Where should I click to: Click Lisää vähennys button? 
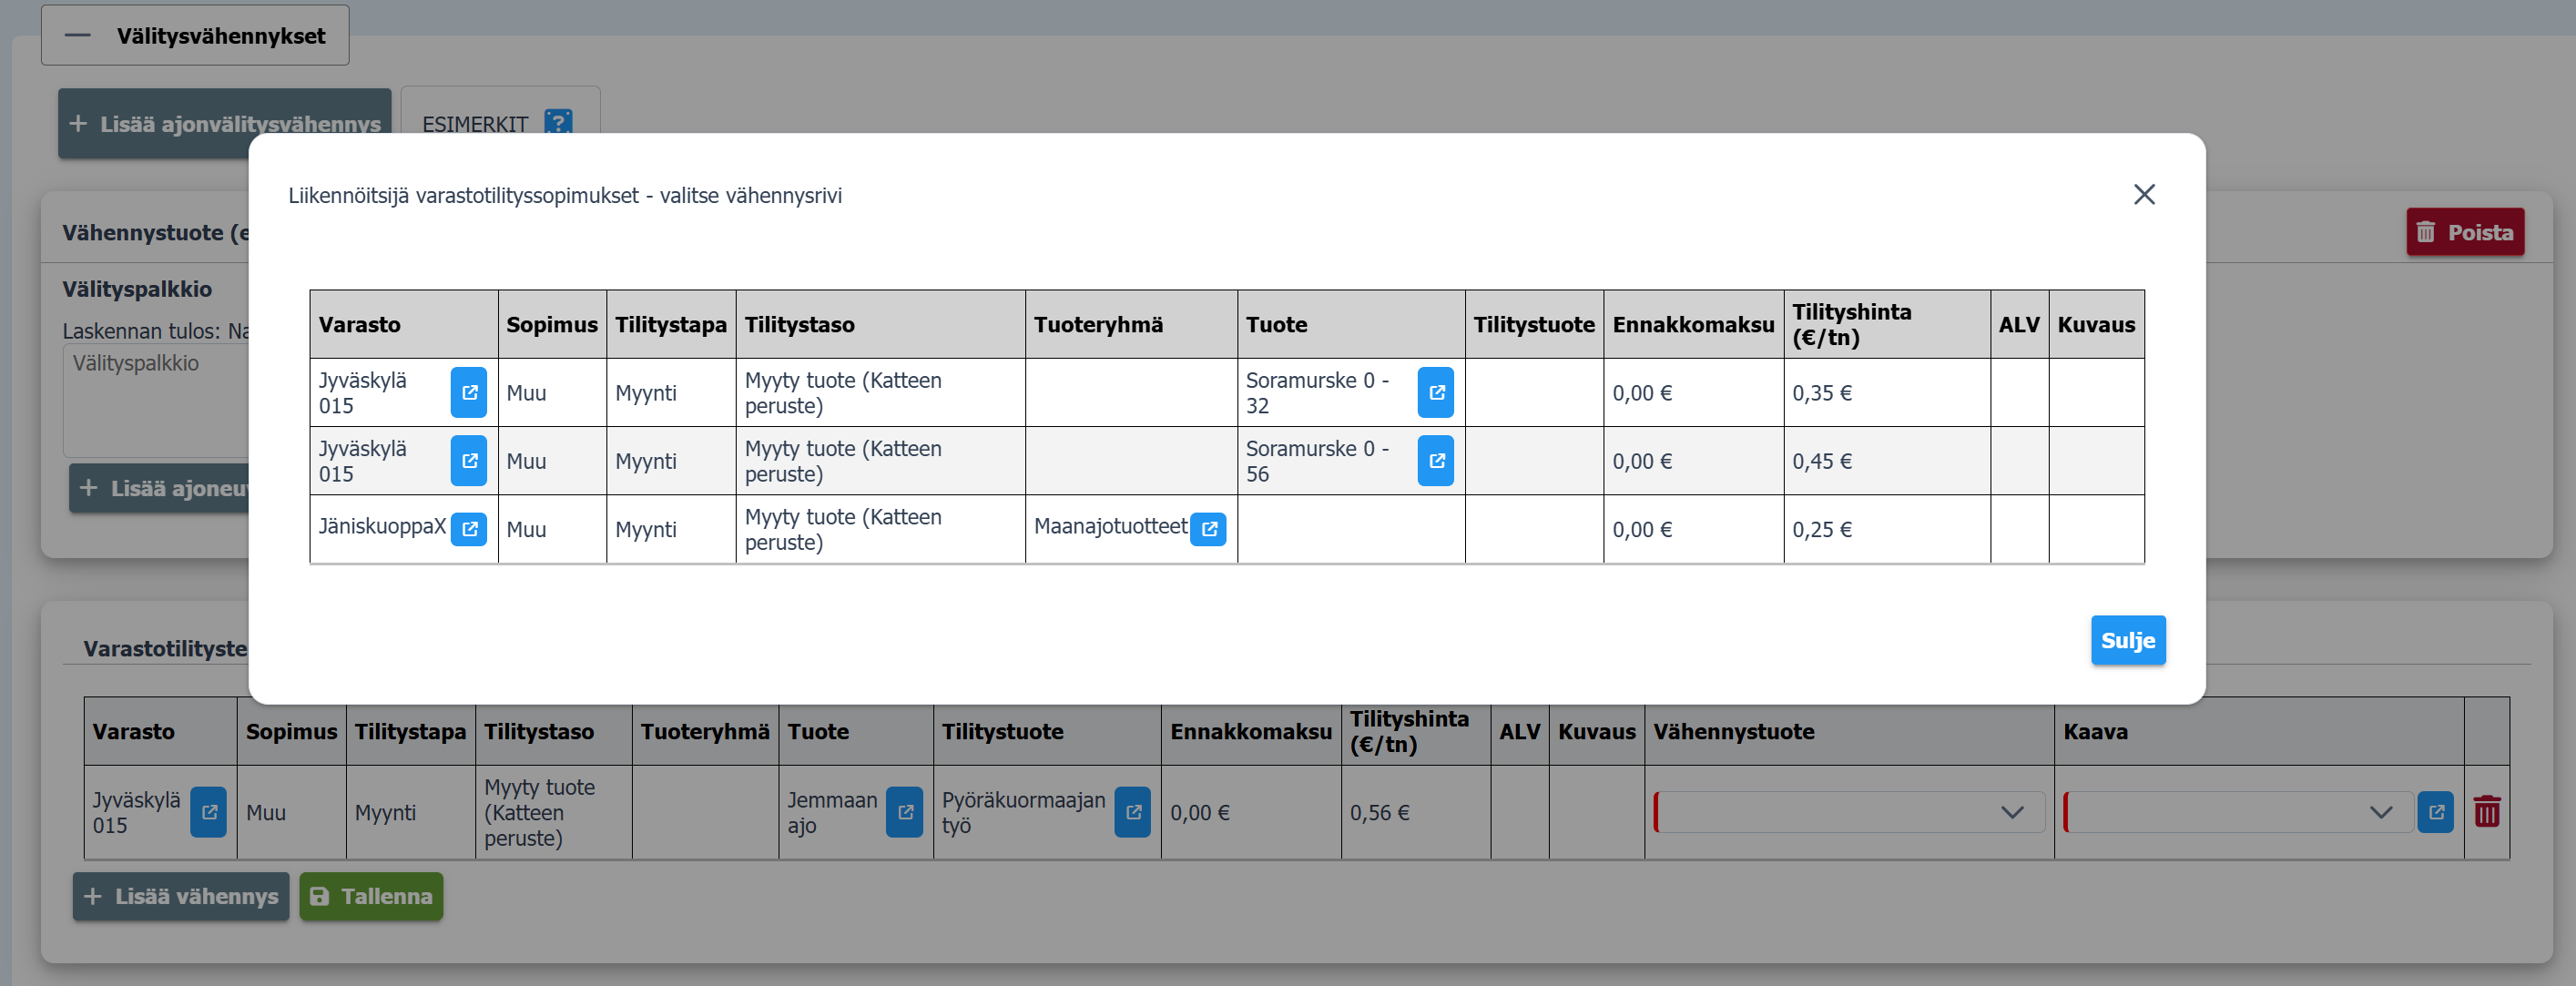coord(181,896)
